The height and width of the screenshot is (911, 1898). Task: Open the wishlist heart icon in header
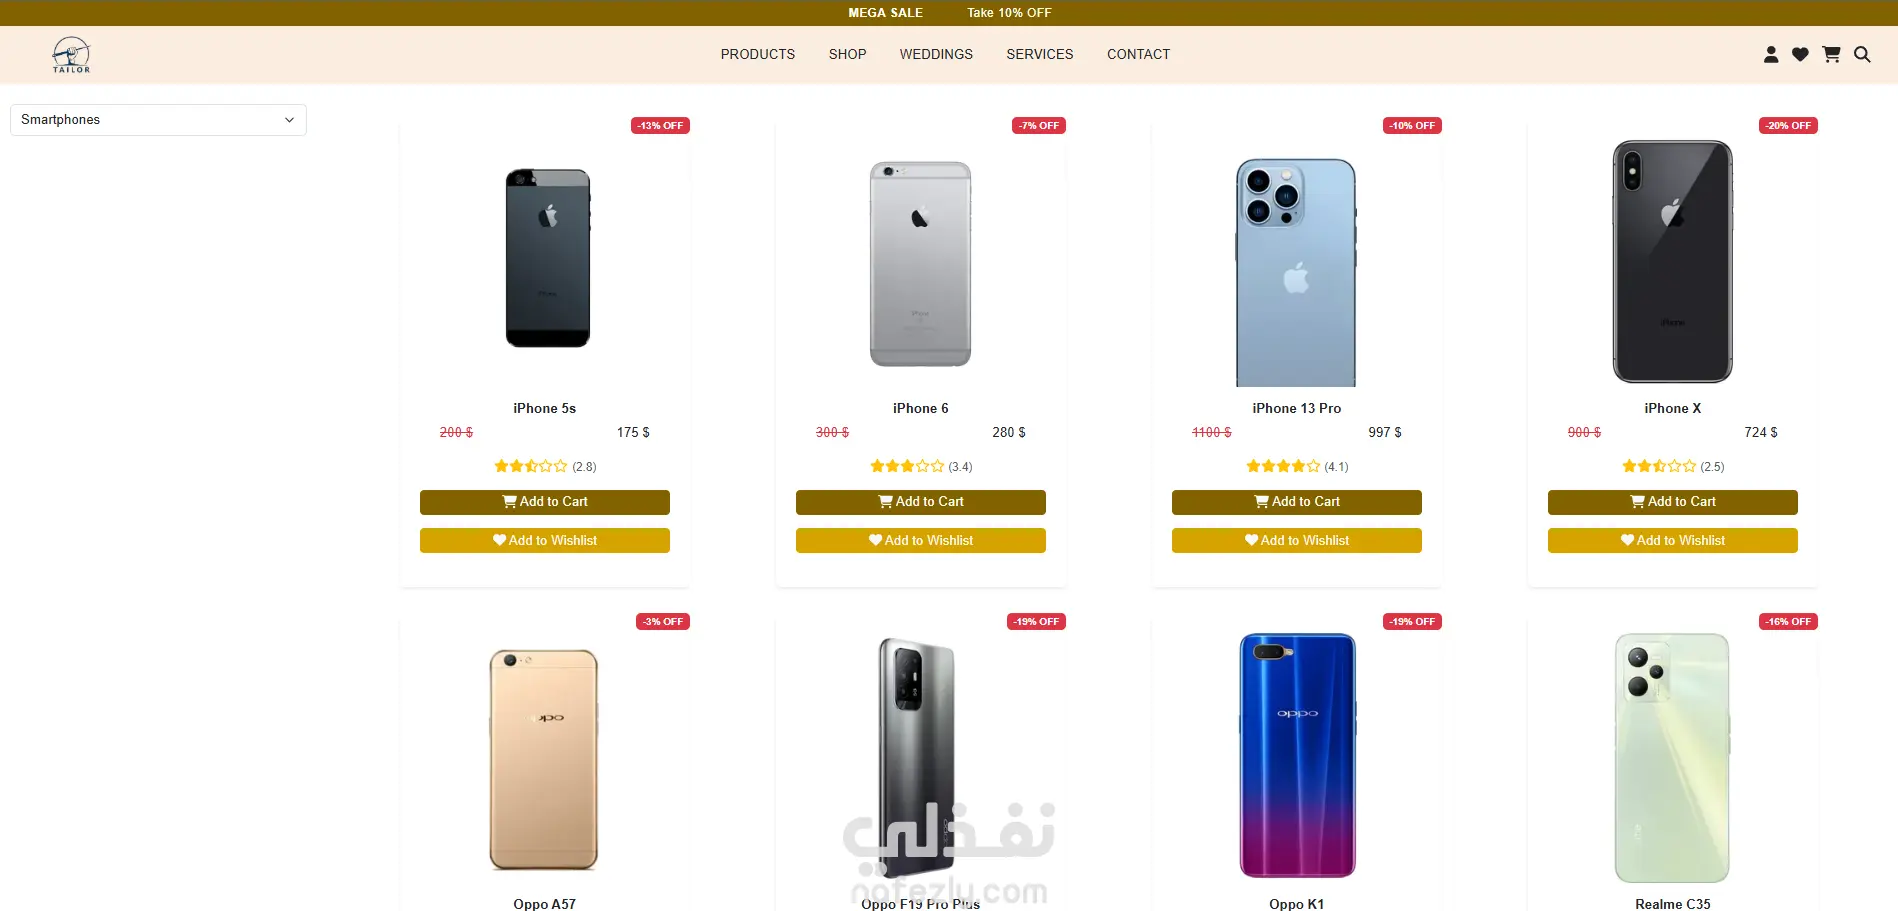(1800, 55)
